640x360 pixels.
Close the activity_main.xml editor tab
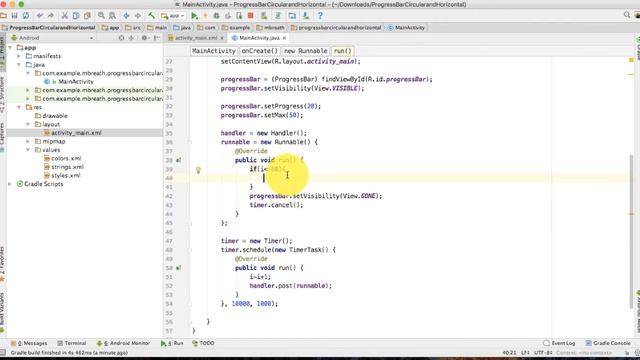(x=222, y=38)
